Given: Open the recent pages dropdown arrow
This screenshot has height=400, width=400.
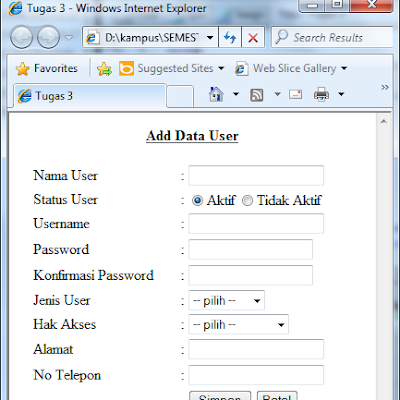Looking at the screenshot, I should tap(69, 38).
